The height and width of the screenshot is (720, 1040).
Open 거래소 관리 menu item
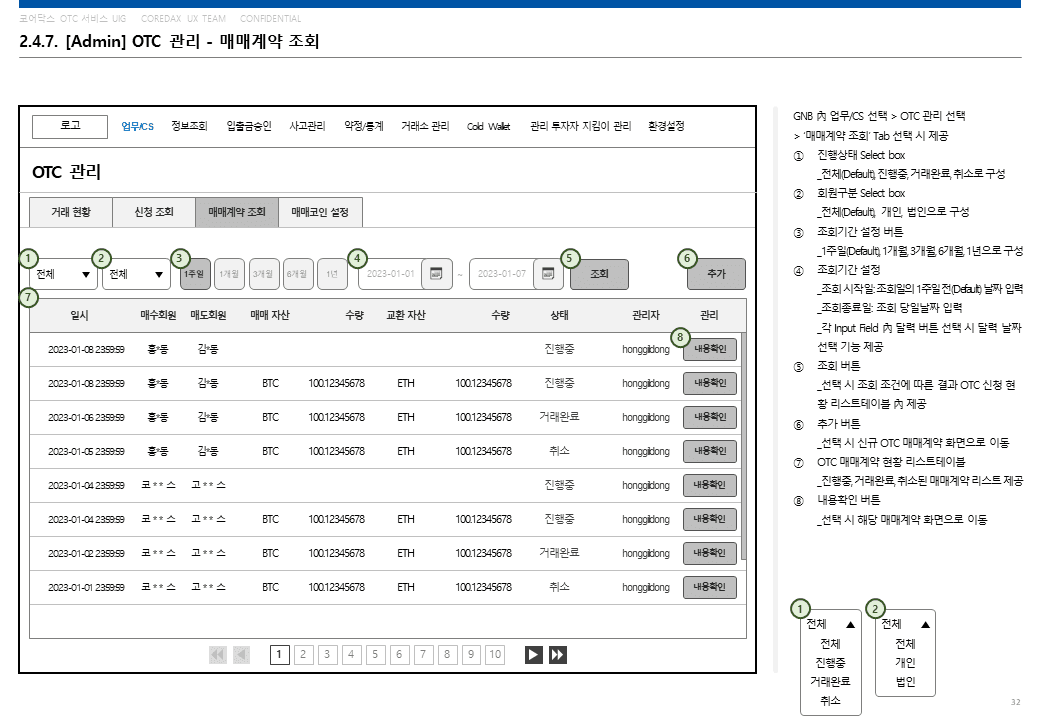tap(425, 126)
